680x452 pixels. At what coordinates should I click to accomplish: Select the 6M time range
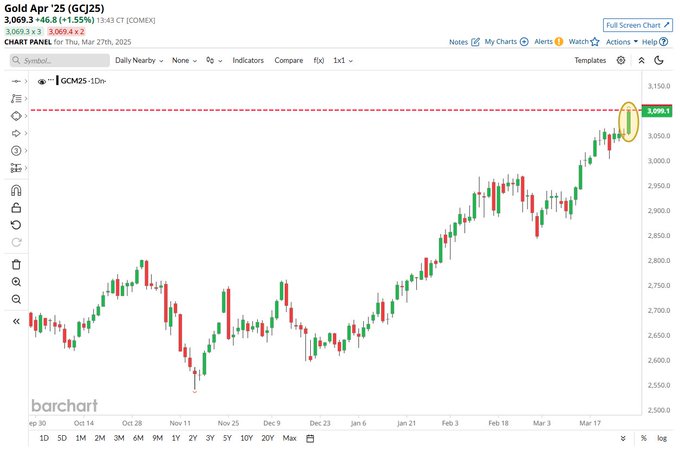[x=138, y=438]
